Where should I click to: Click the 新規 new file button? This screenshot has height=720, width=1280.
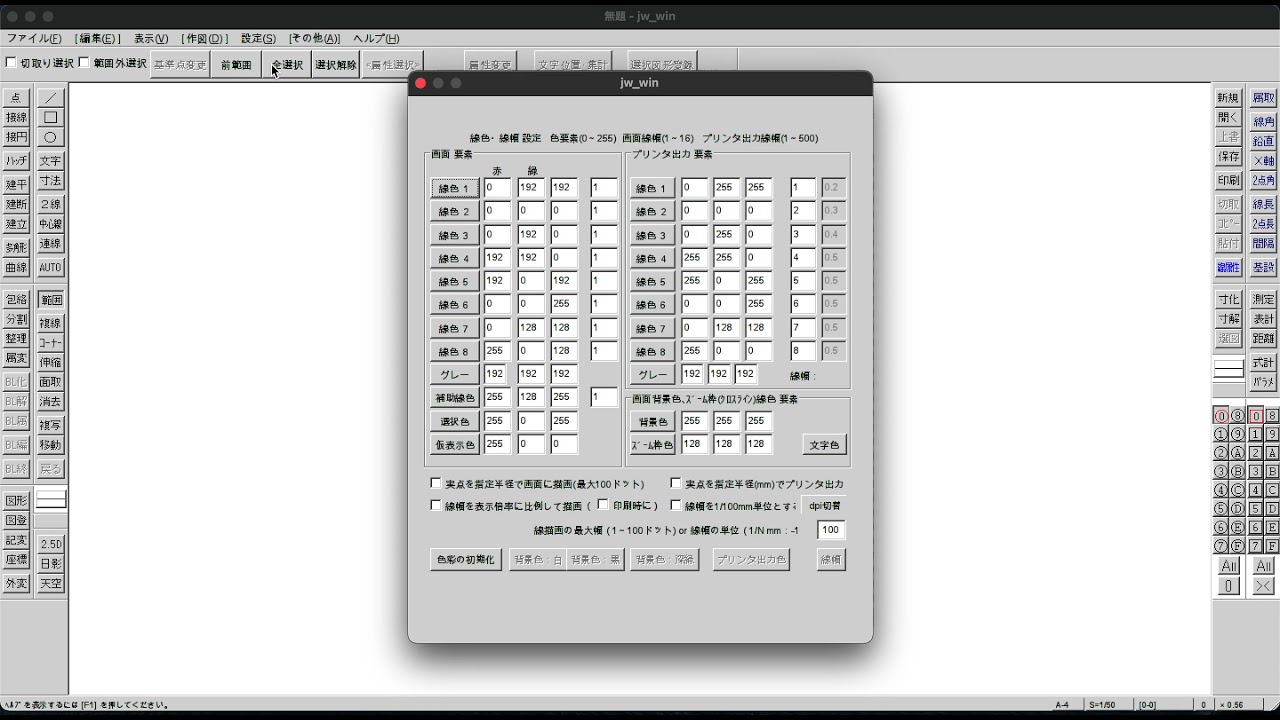tap(1228, 98)
